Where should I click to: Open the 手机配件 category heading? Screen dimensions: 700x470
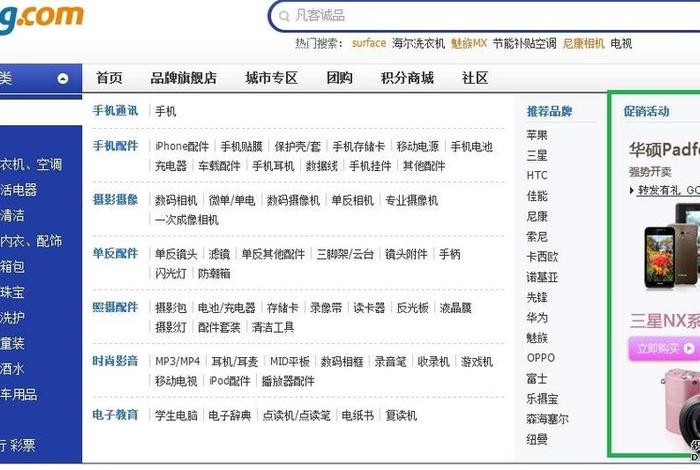[x=115, y=146]
